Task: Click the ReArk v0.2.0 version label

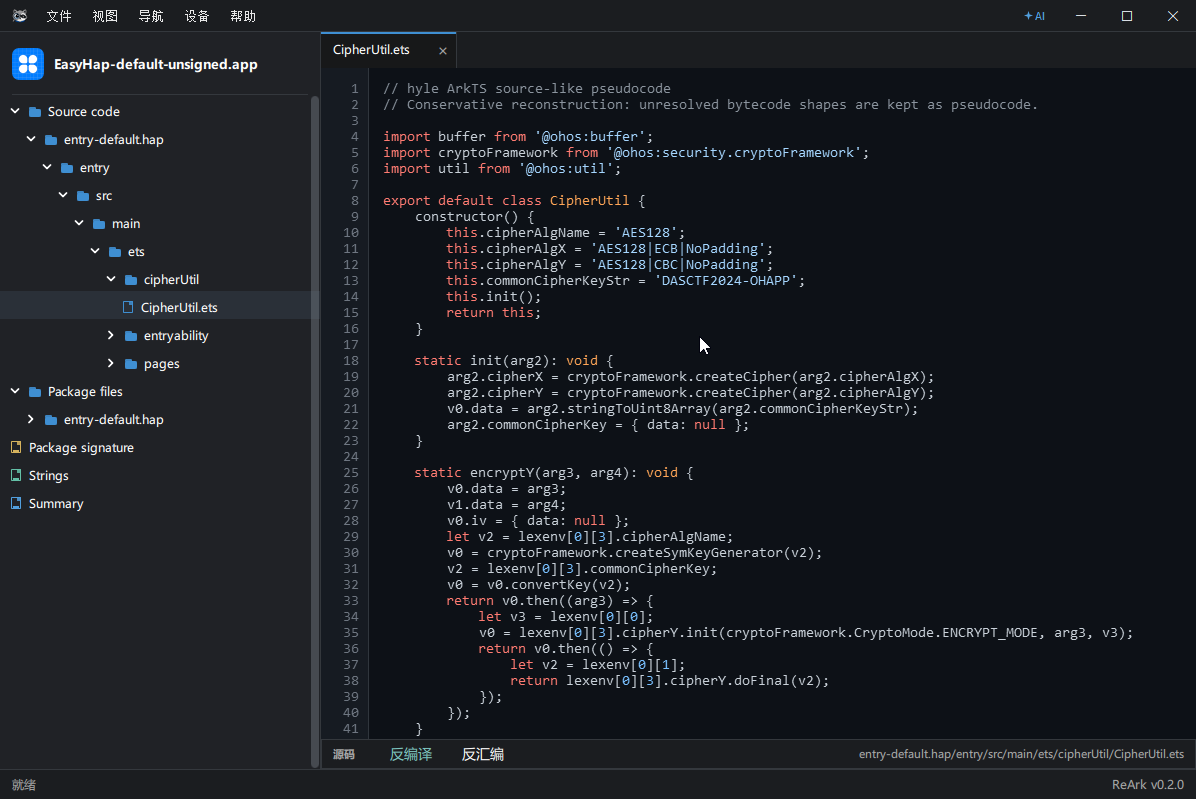Action: point(1148,785)
